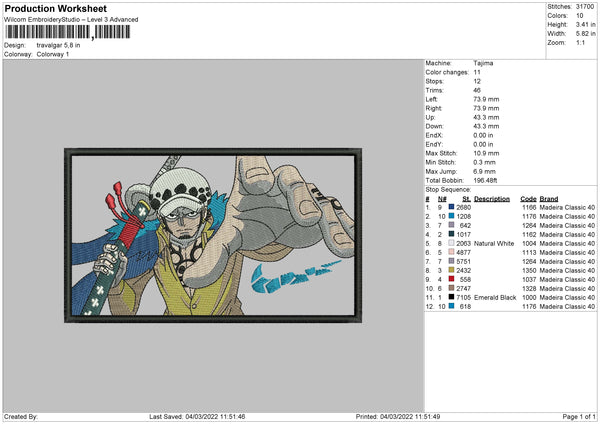
Task: Click 'Last Saved: 04/03/2022 11:51:46' footer
Action: point(197,416)
